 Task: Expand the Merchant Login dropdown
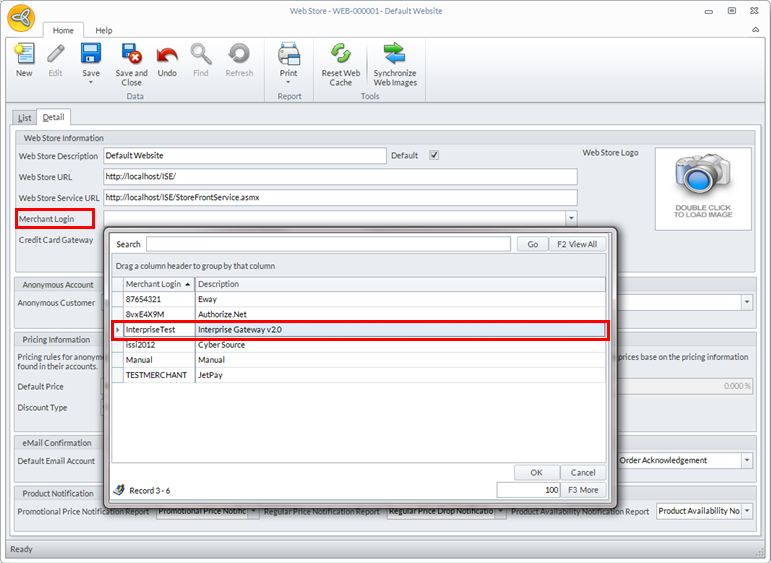pyautogui.click(x=571, y=218)
